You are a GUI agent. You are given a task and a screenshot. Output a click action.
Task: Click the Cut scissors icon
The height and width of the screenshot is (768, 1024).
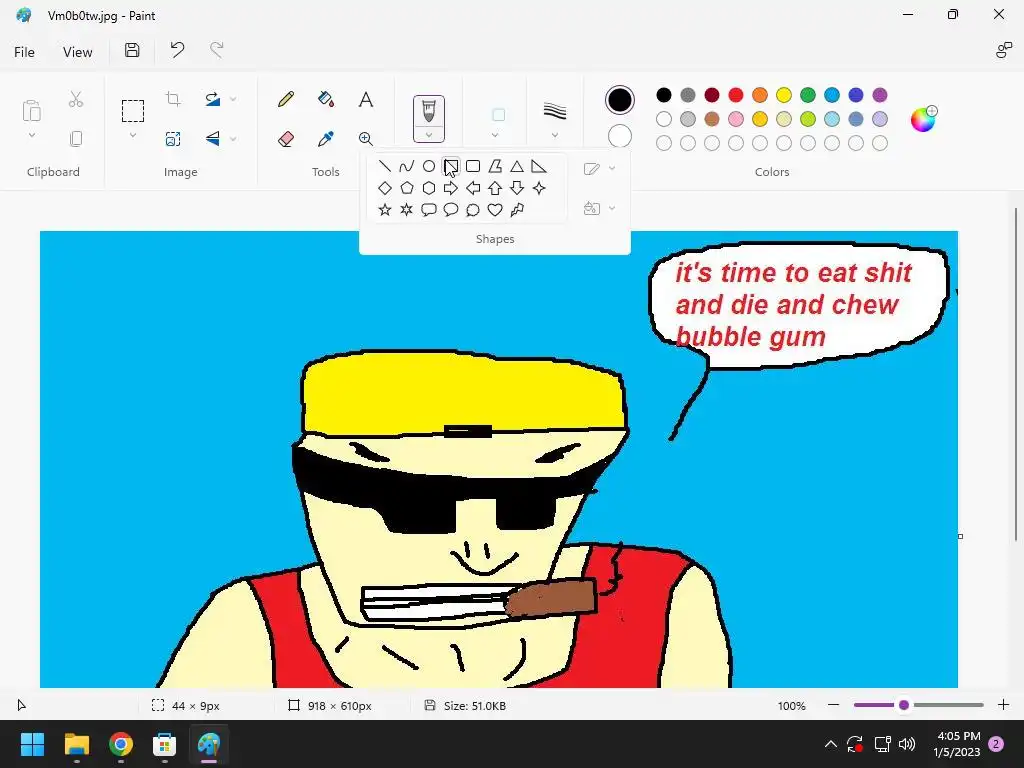click(x=76, y=99)
